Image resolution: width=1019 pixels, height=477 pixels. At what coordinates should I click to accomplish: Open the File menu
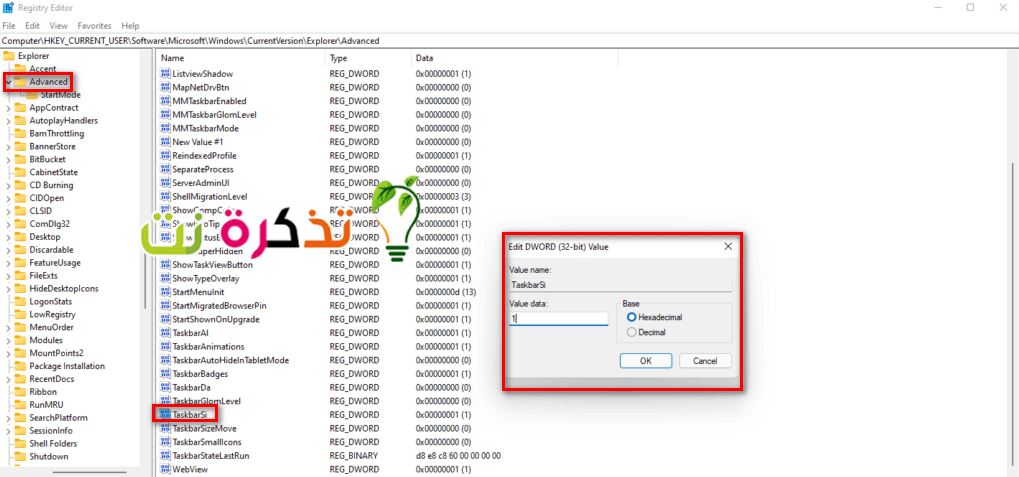click(x=9, y=26)
